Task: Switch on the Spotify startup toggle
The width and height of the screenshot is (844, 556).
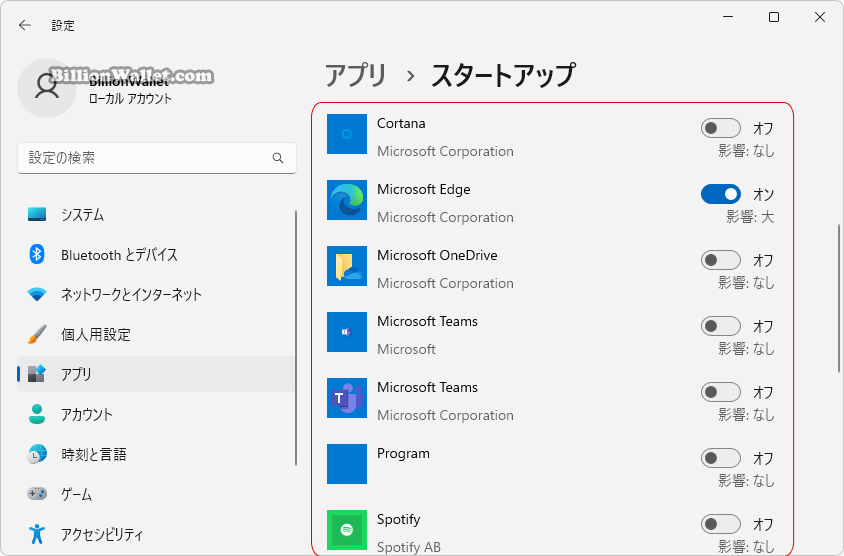Action: pos(720,524)
